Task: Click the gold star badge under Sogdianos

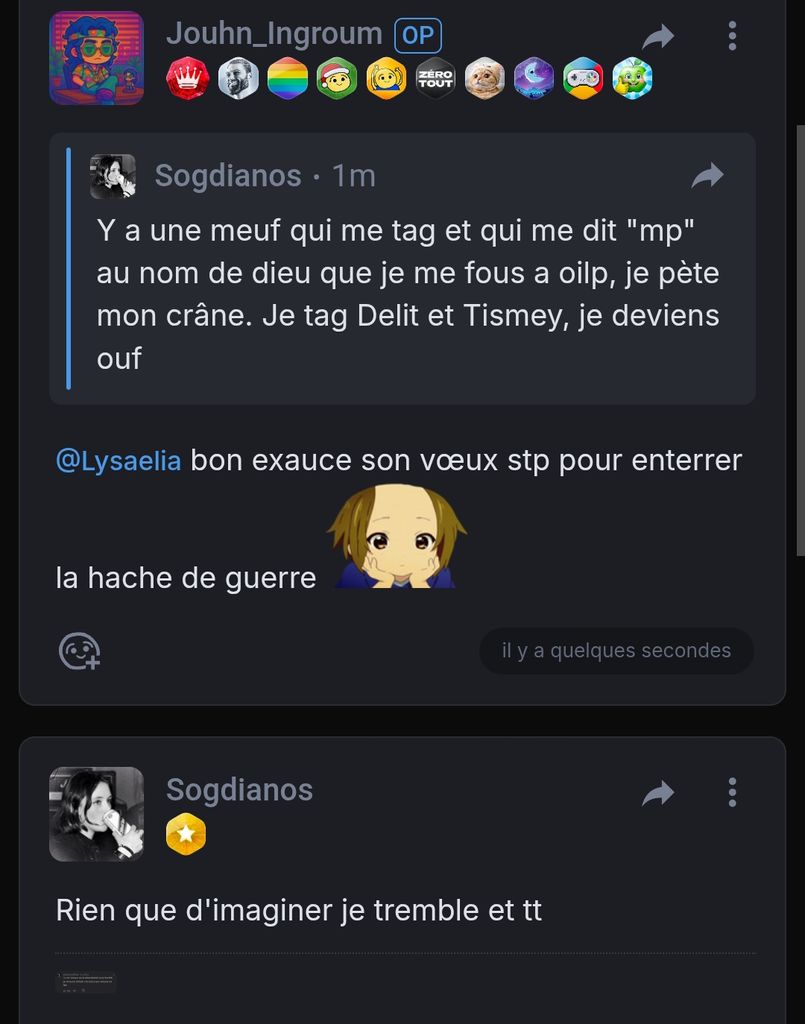Action: pos(186,835)
